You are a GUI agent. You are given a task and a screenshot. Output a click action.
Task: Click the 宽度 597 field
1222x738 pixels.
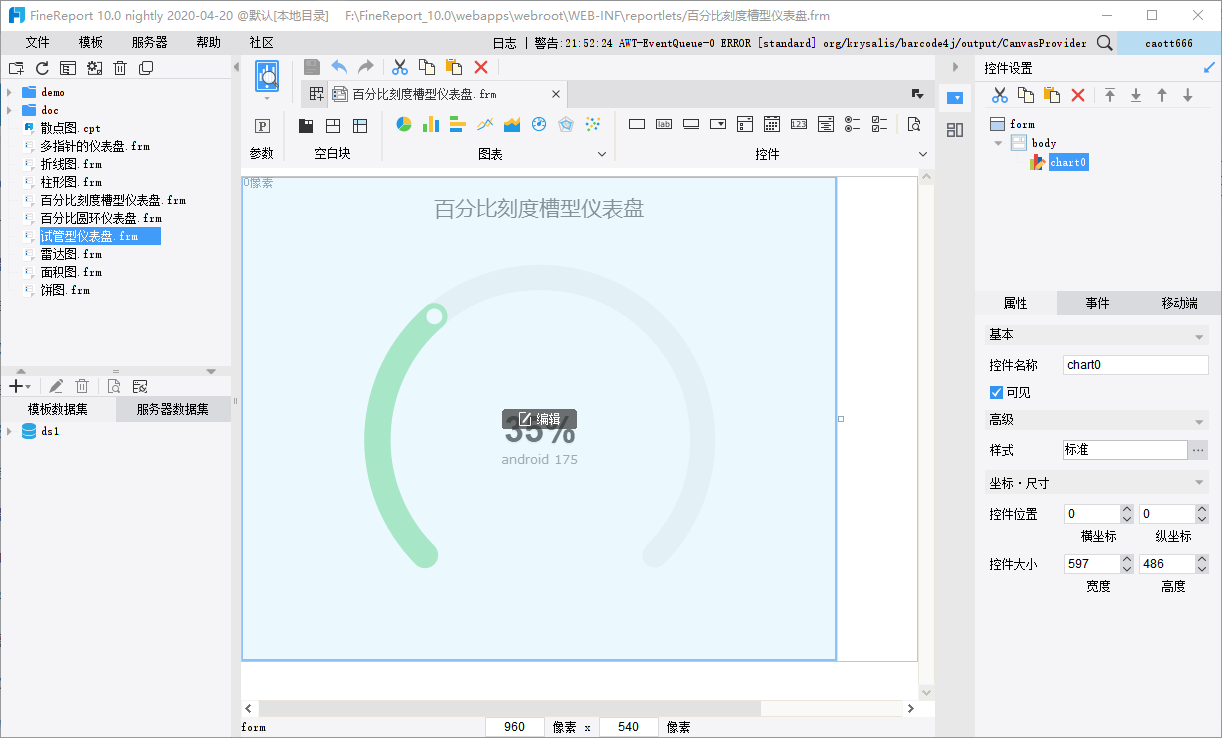pos(1091,564)
